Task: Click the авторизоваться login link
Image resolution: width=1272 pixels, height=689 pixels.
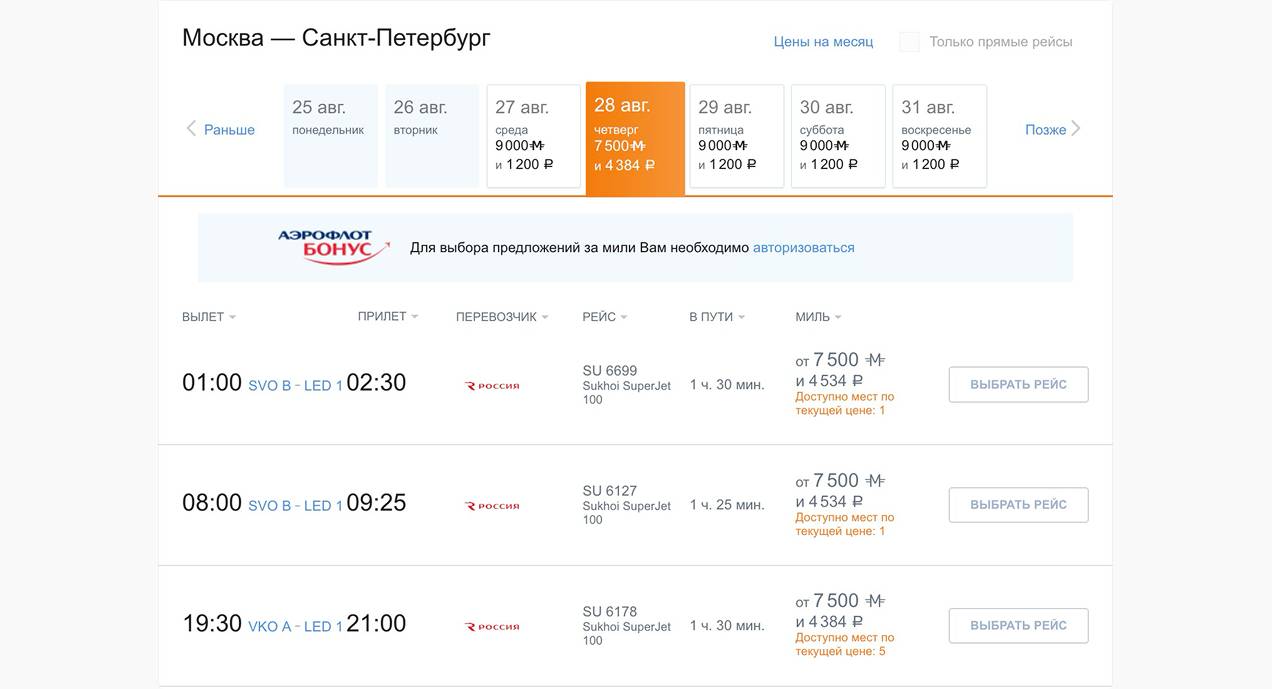Action: pyautogui.click(x=804, y=248)
